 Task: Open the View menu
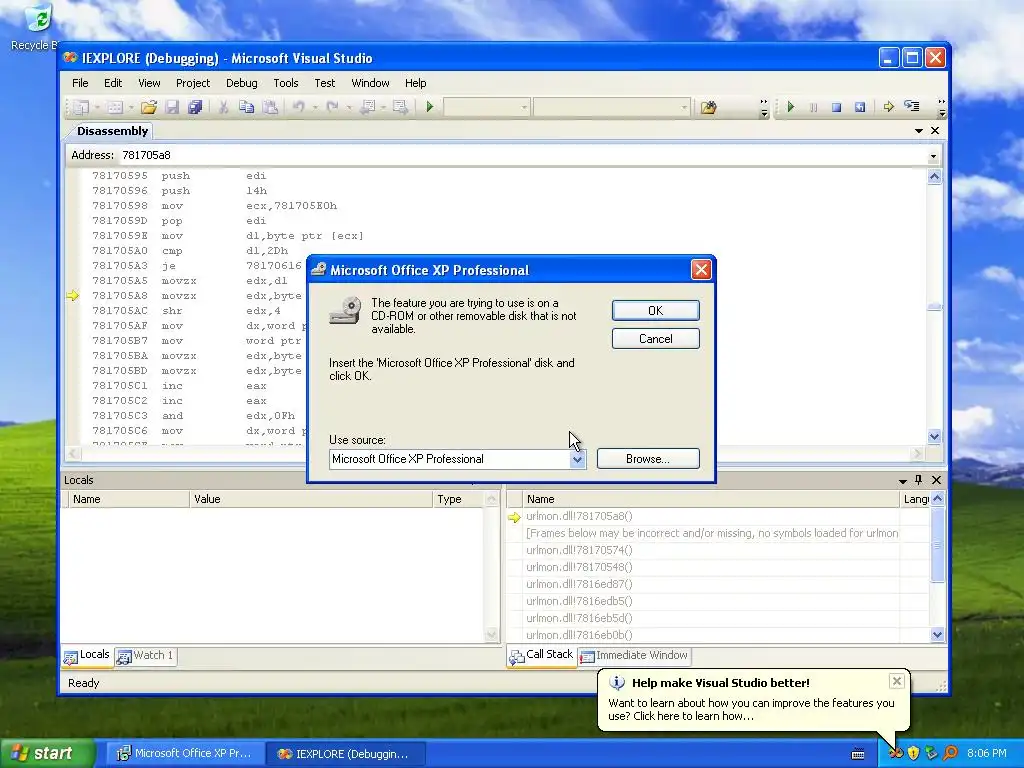(x=149, y=83)
